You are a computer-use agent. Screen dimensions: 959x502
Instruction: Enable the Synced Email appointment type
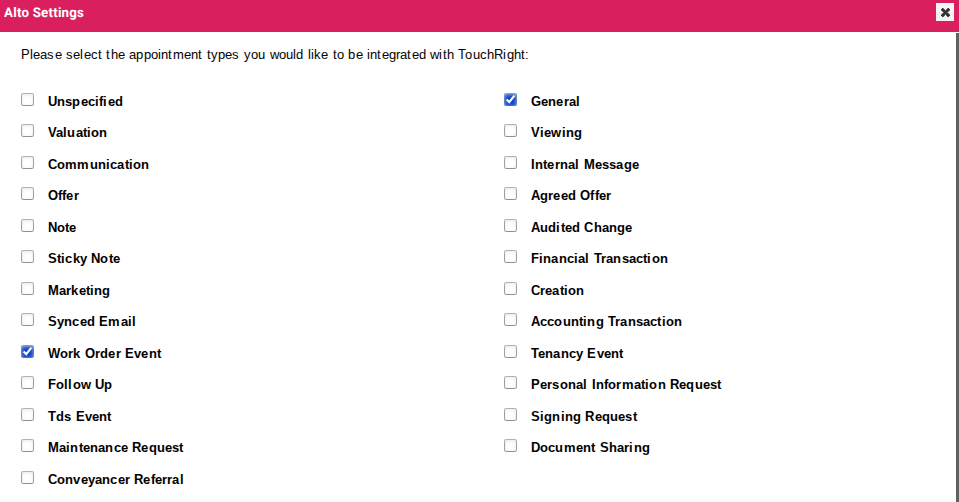pos(28,320)
